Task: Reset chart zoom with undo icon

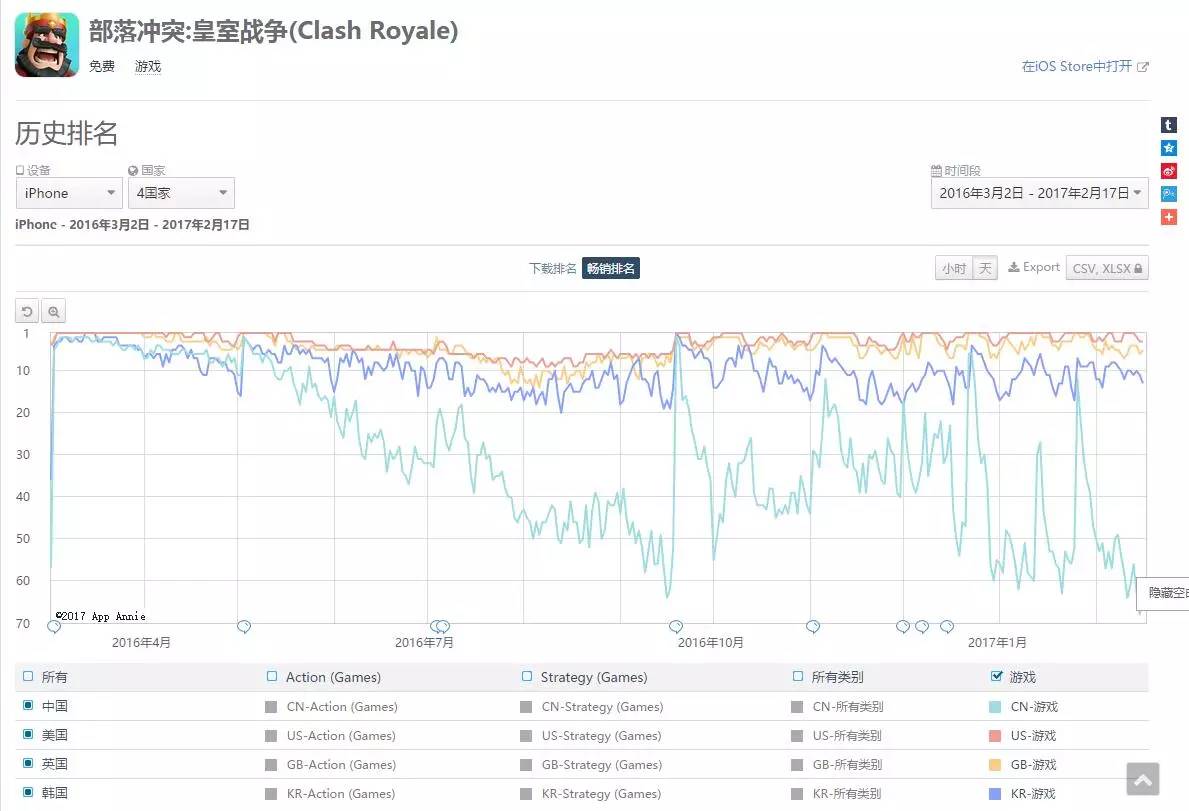Action: point(27,312)
